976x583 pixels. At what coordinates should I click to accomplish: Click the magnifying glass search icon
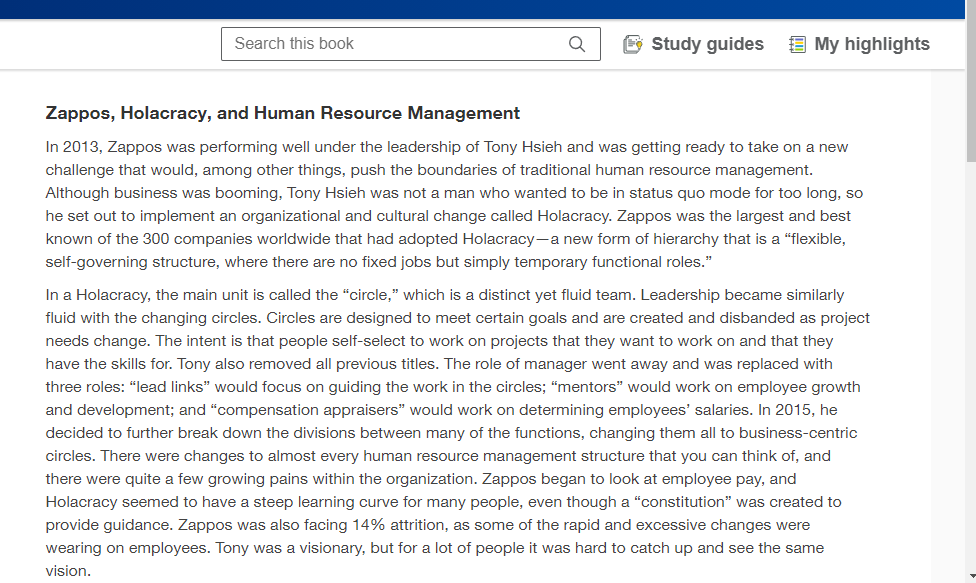click(577, 44)
